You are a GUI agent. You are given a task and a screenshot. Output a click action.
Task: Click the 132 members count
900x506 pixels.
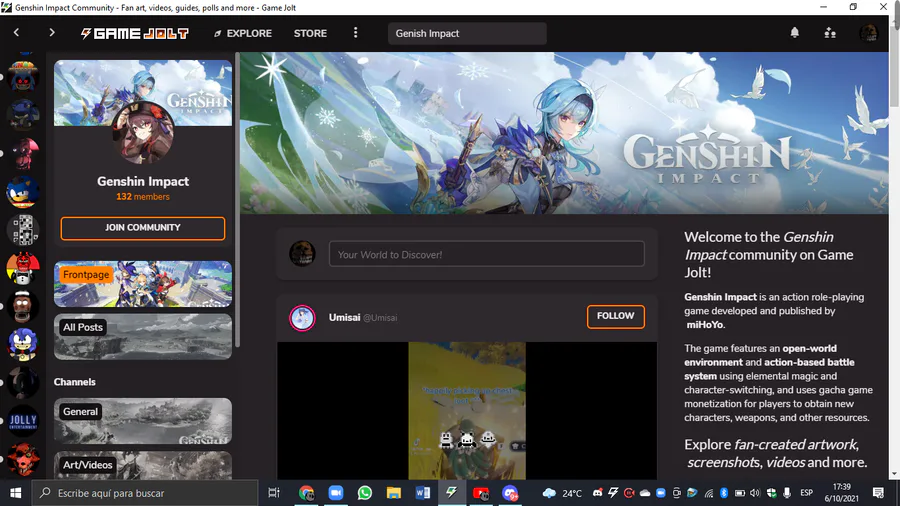pos(143,197)
